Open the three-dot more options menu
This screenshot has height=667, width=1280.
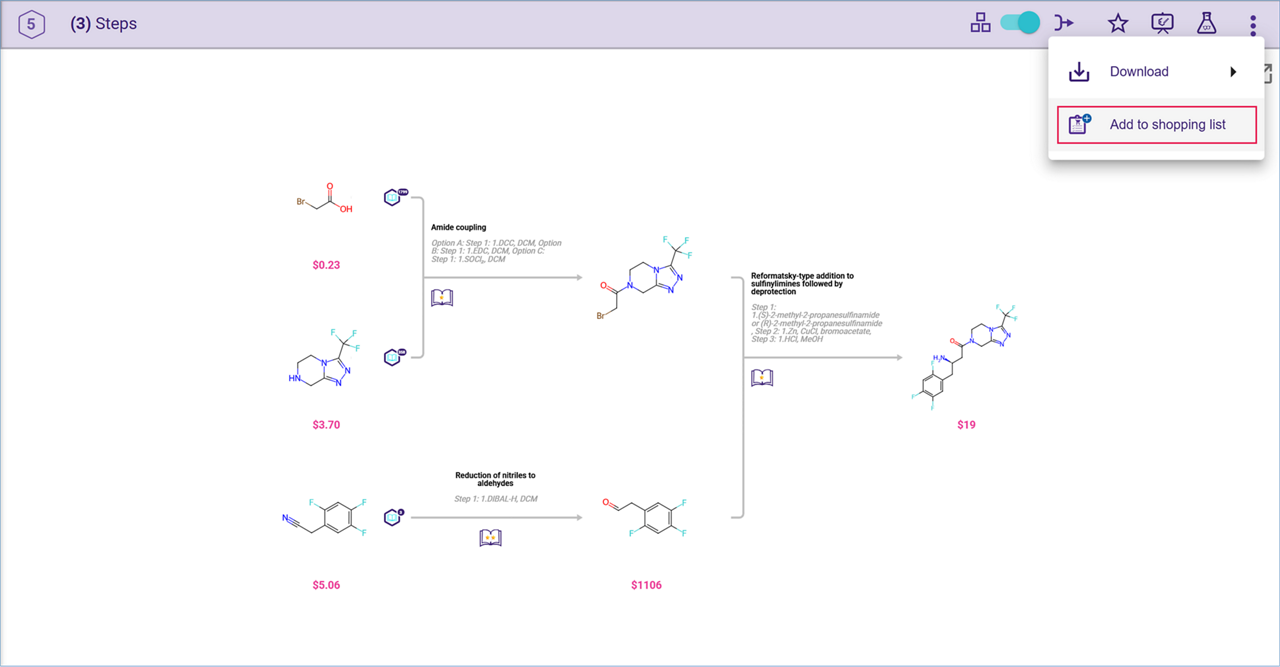click(x=1252, y=24)
